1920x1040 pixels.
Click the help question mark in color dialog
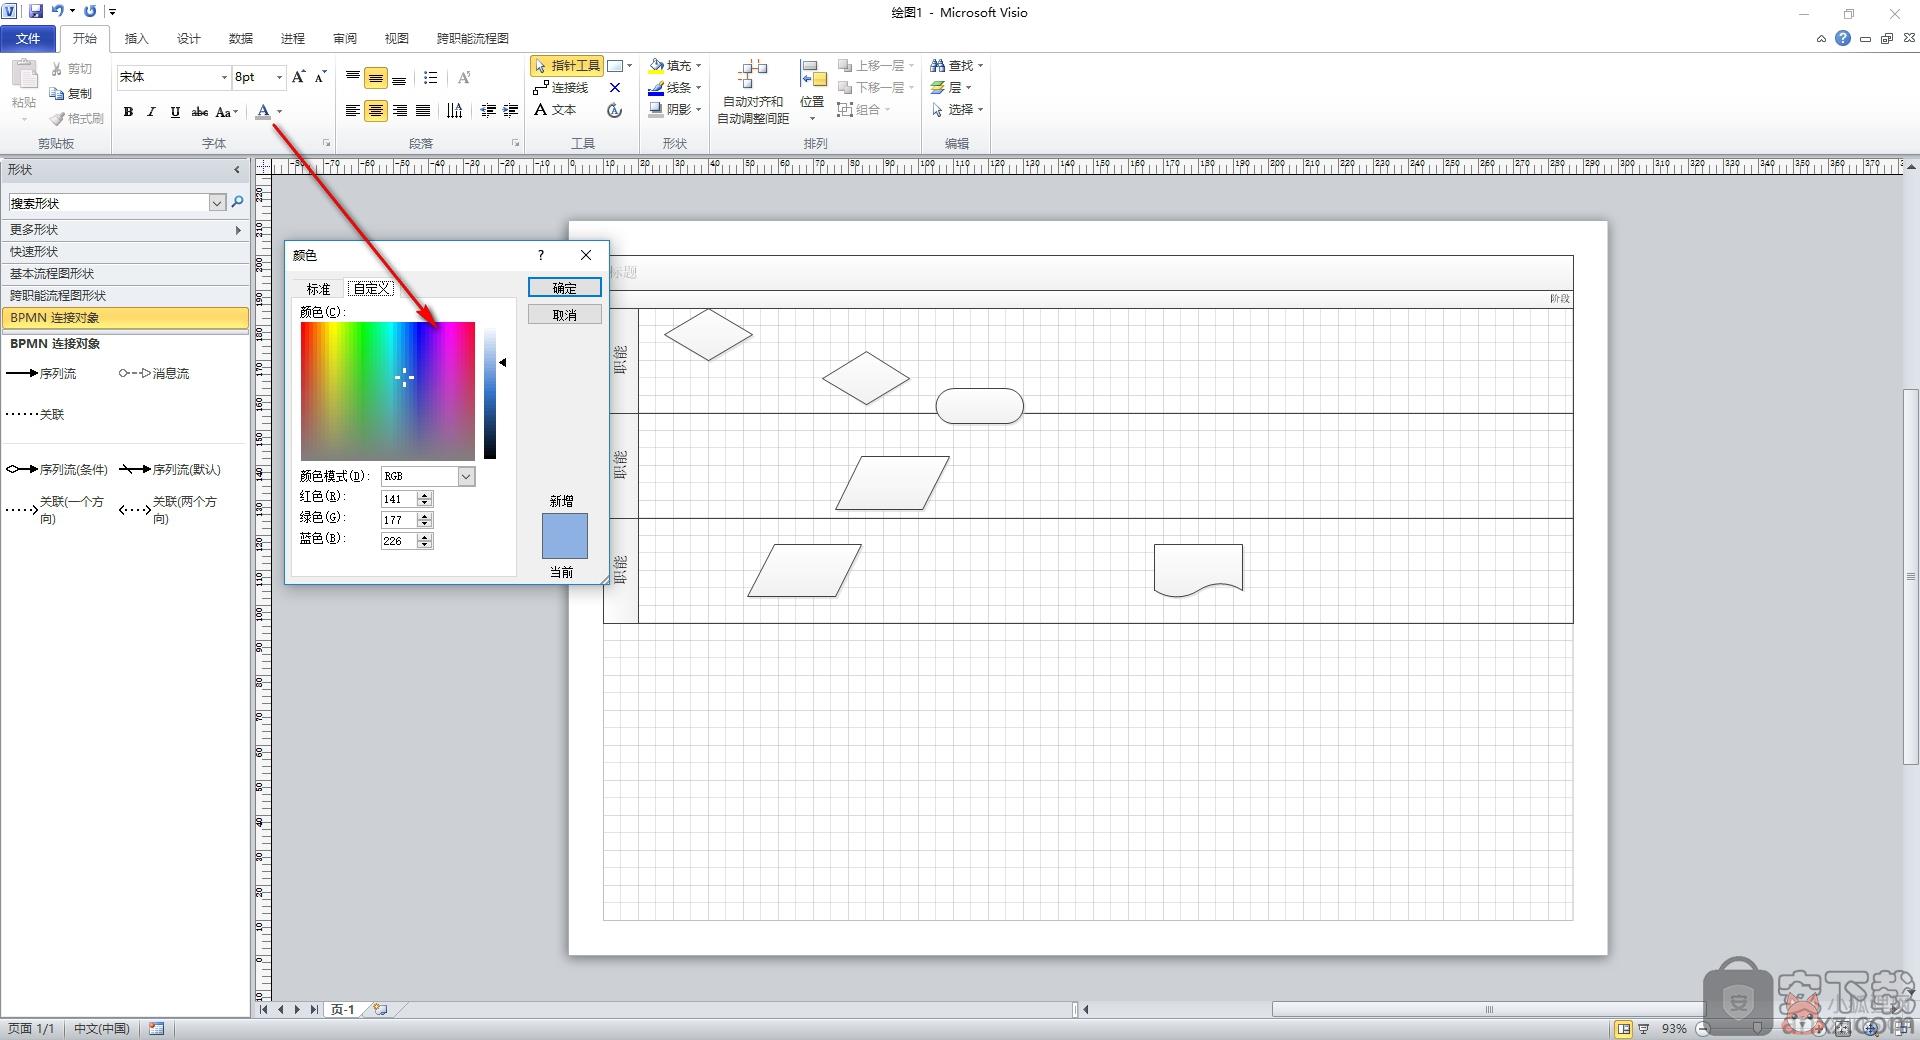[541, 255]
